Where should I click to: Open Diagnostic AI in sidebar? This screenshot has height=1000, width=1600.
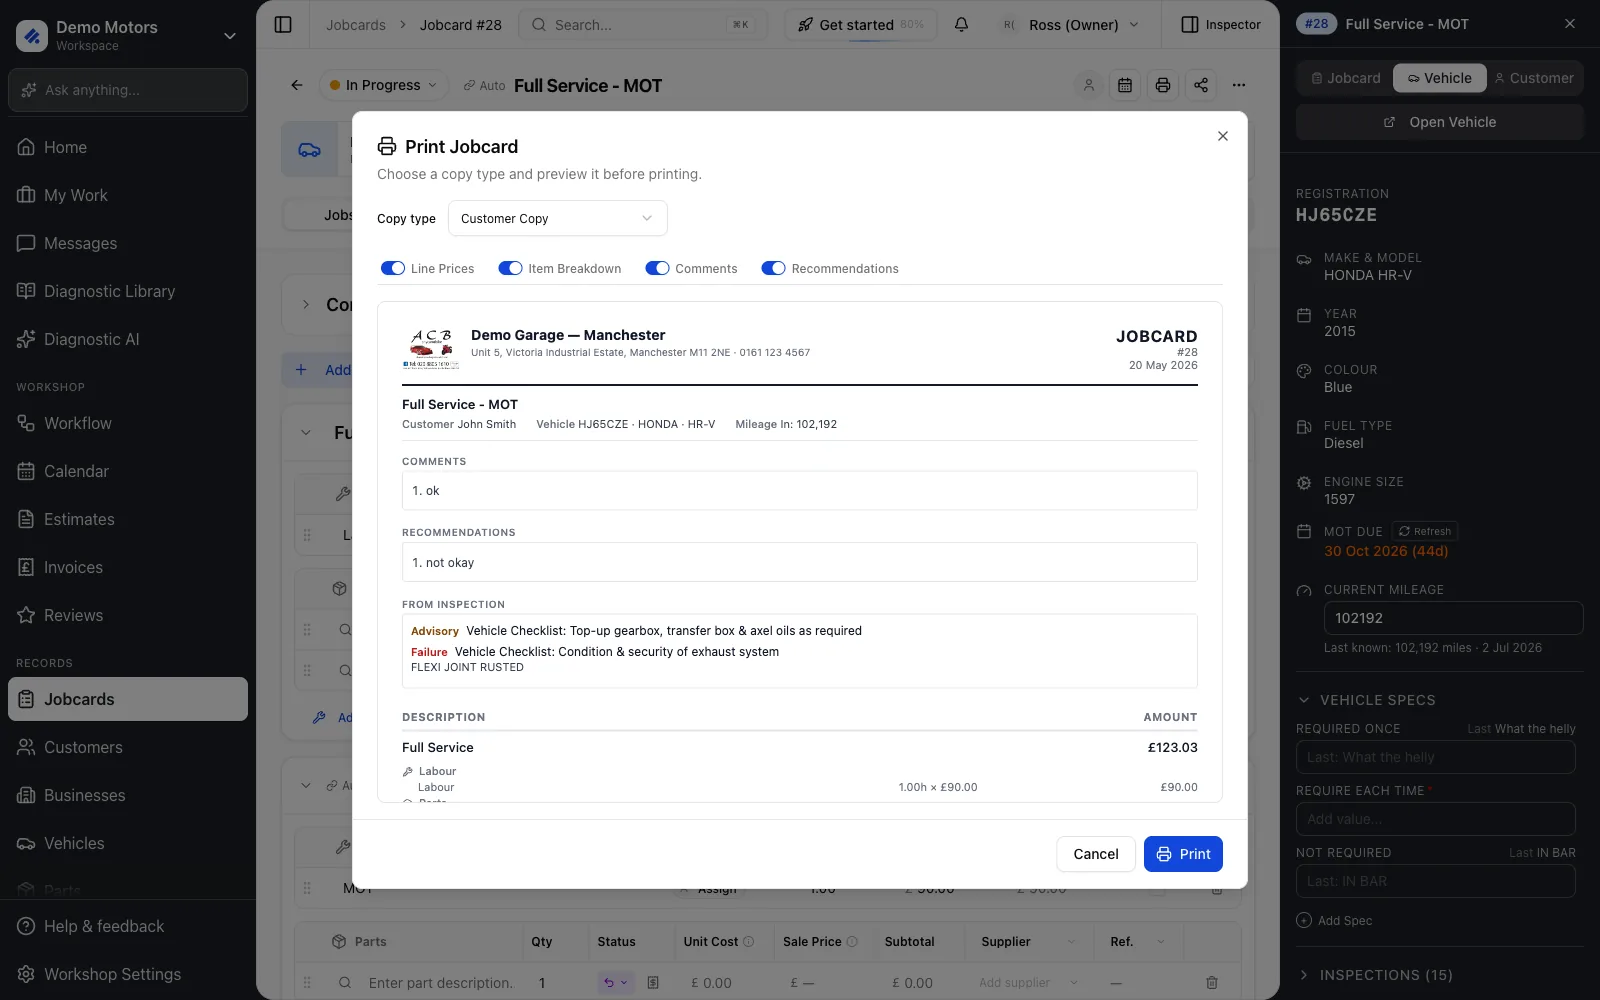[x=128, y=339]
